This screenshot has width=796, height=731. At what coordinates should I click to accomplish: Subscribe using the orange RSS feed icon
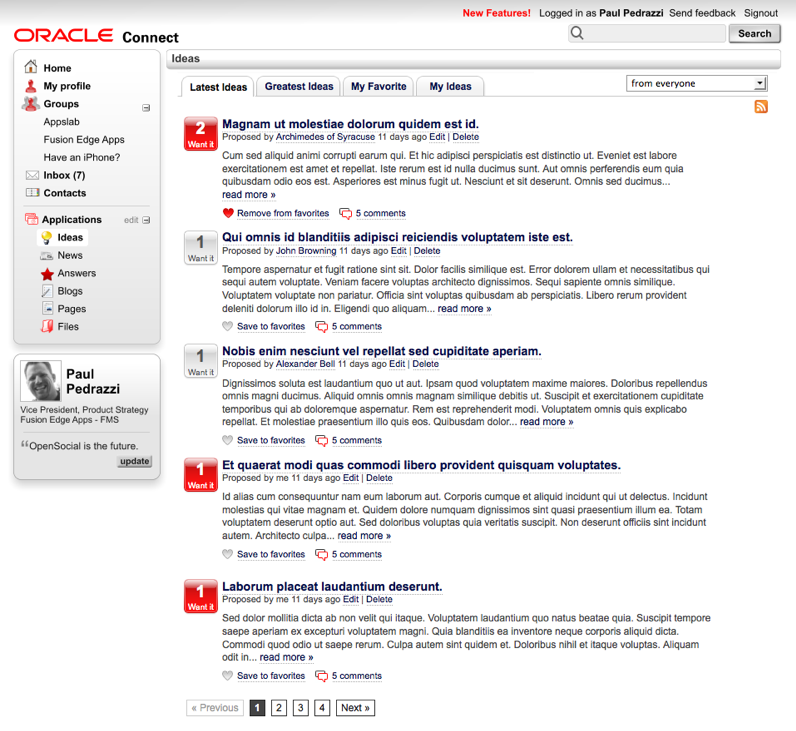tap(760, 107)
